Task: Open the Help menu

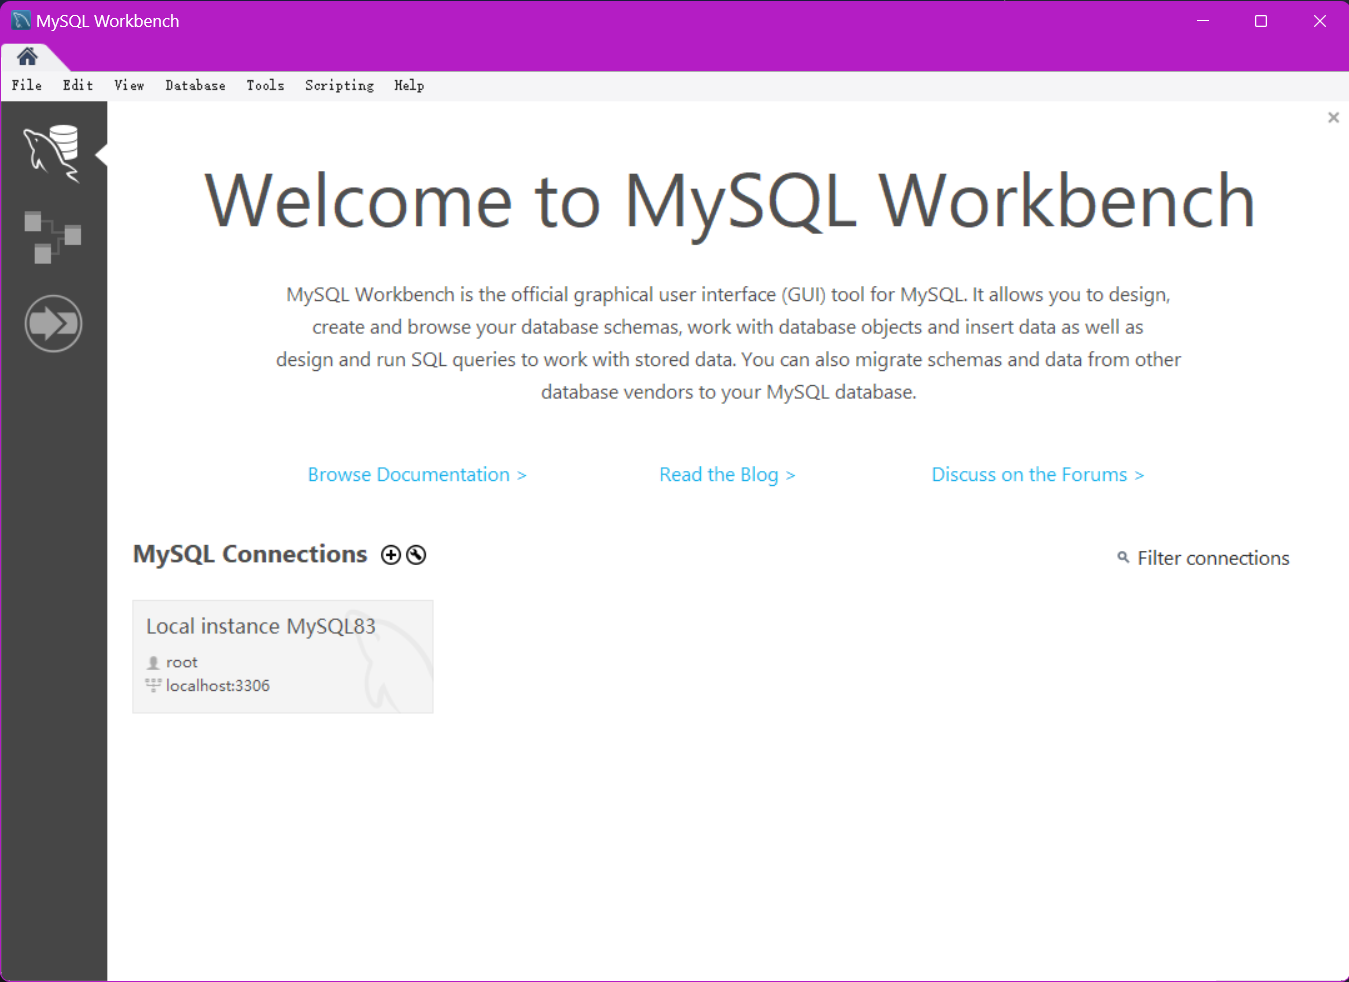Action: (409, 86)
